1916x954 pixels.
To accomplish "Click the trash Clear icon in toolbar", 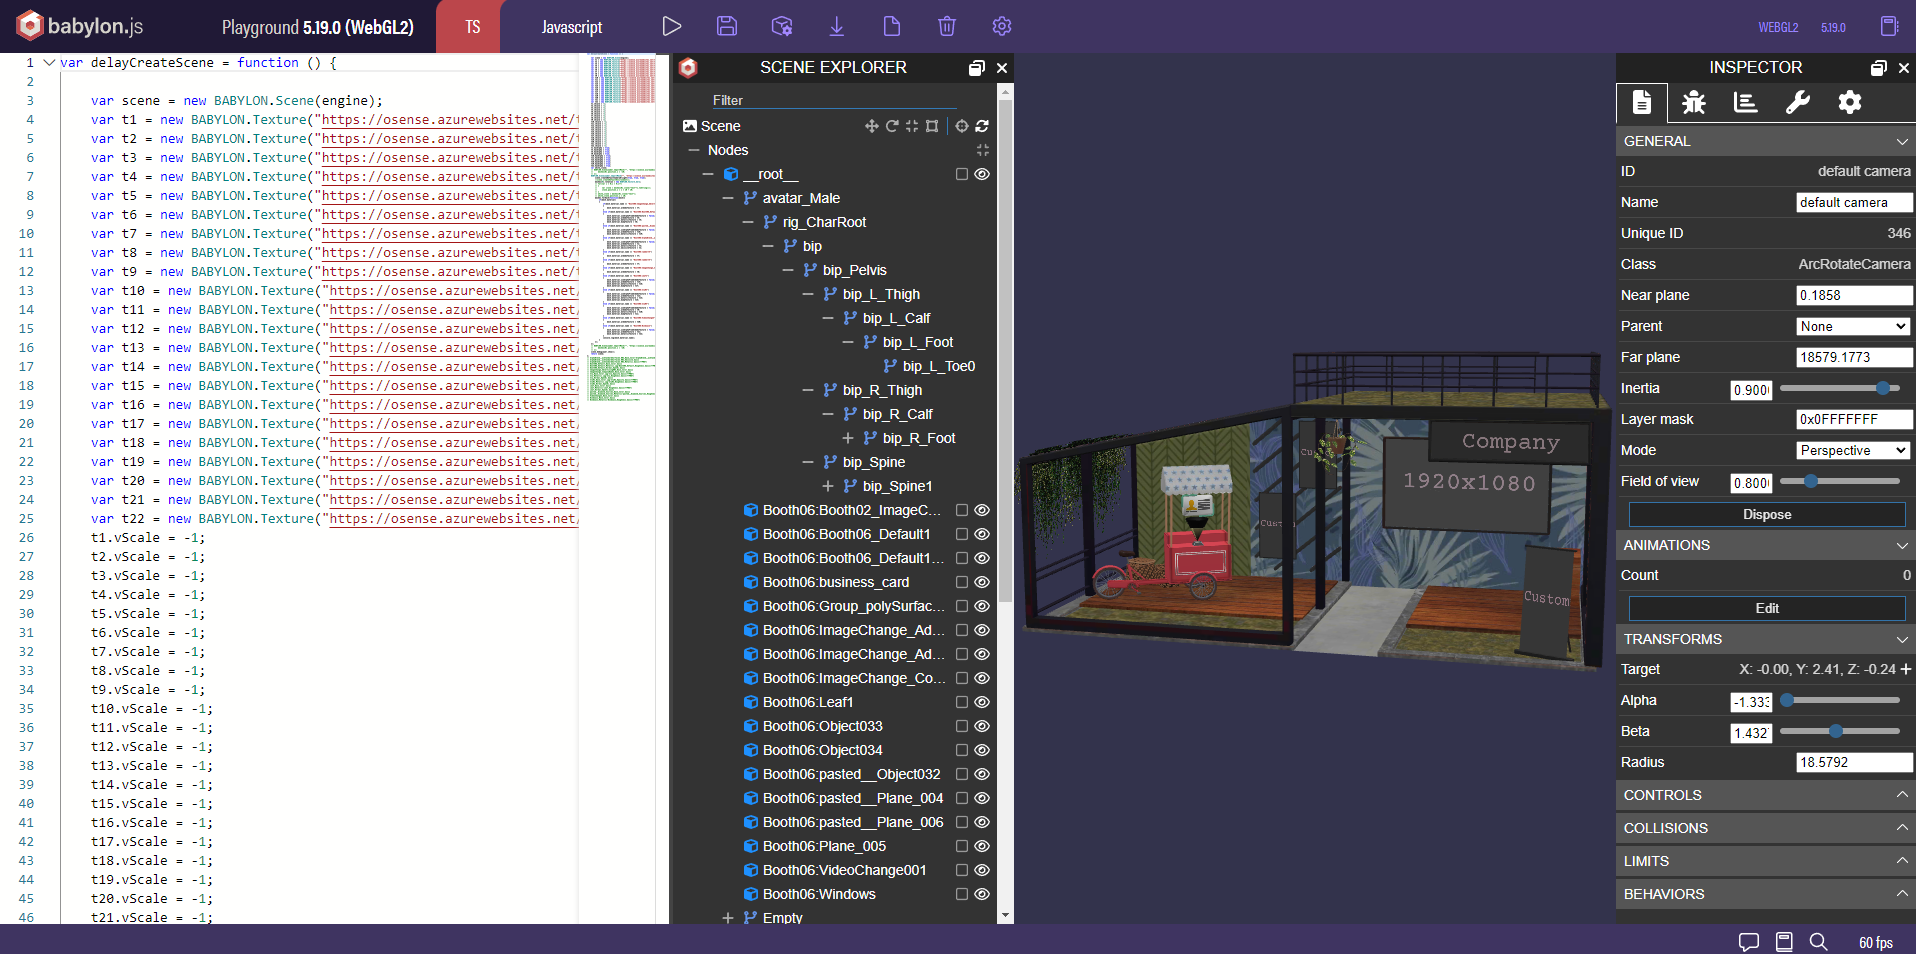I will 947,27.
